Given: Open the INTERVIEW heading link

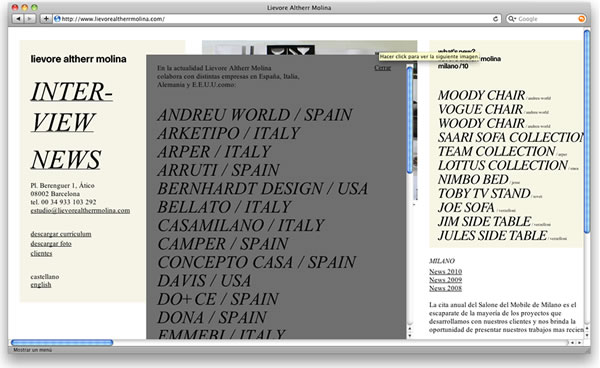Looking at the screenshot, I should click(x=71, y=107).
